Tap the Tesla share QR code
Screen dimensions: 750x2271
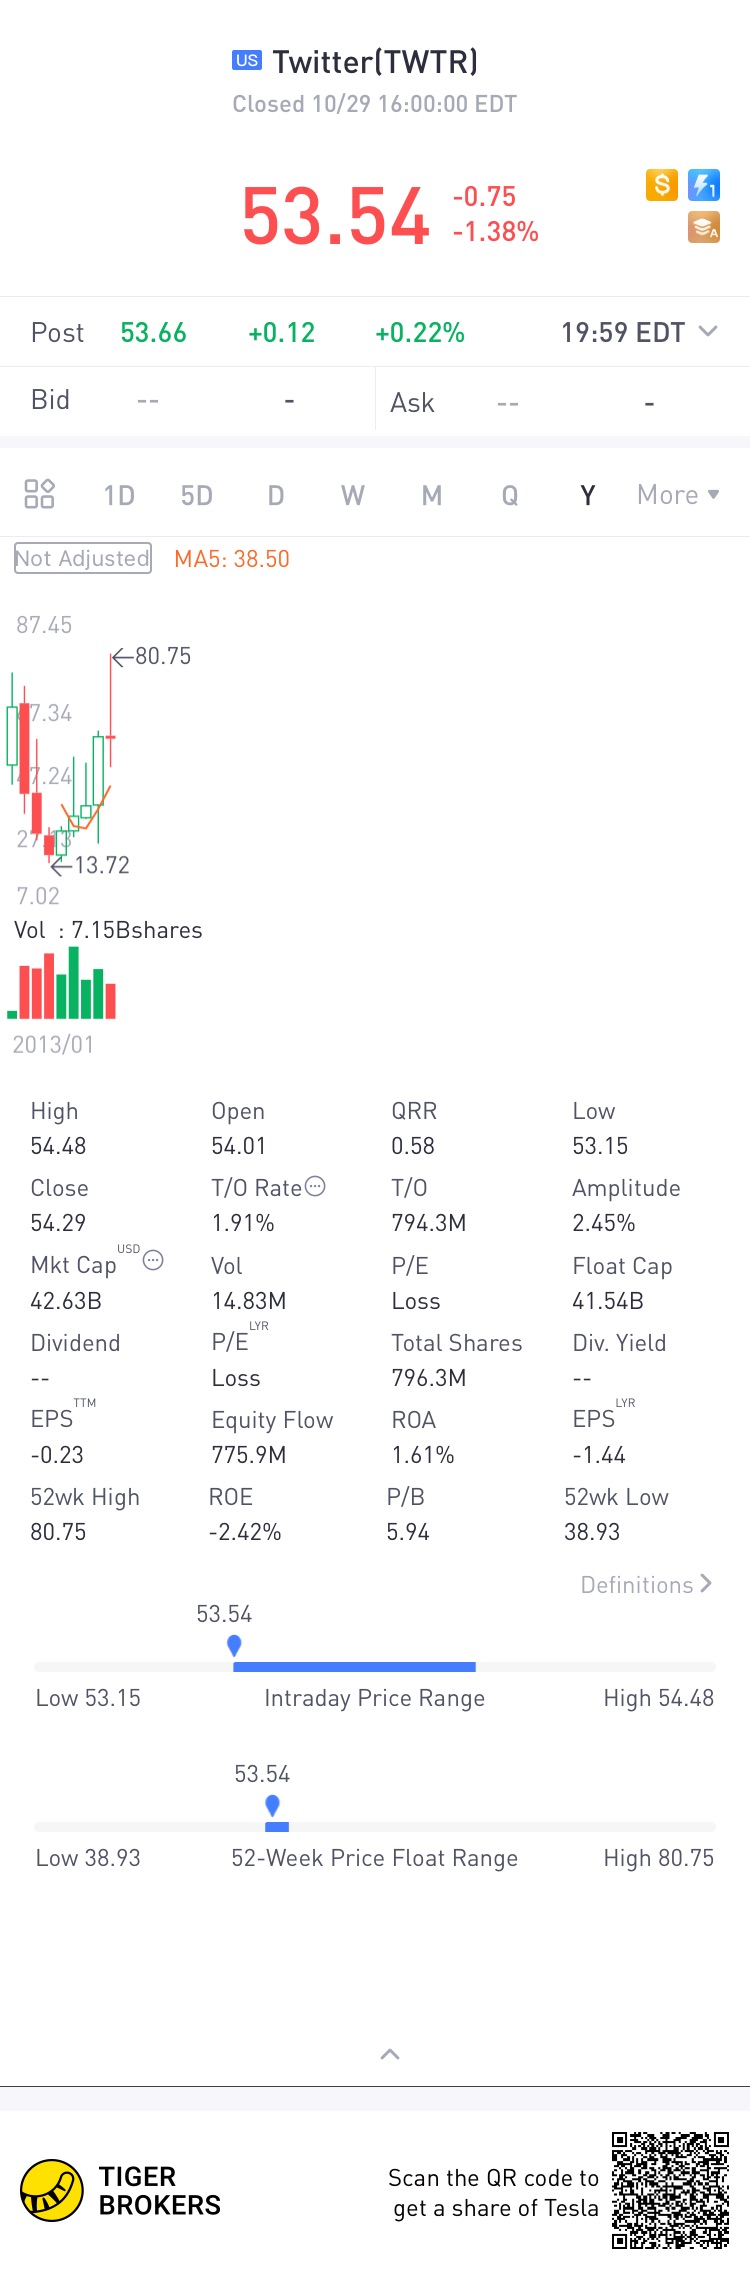670,2190
